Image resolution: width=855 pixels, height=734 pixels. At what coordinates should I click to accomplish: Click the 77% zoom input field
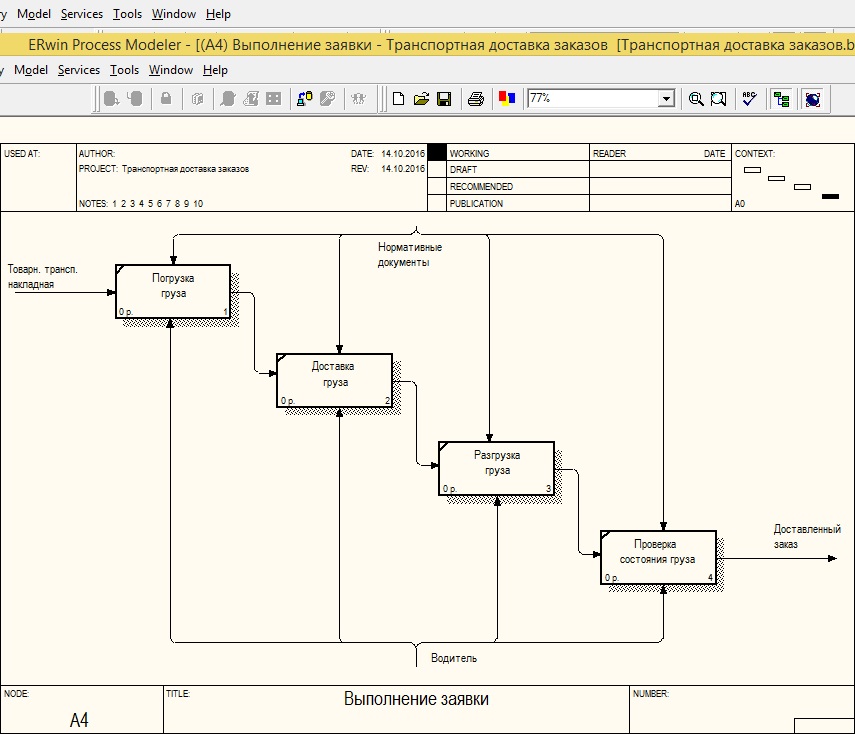[593, 98]
